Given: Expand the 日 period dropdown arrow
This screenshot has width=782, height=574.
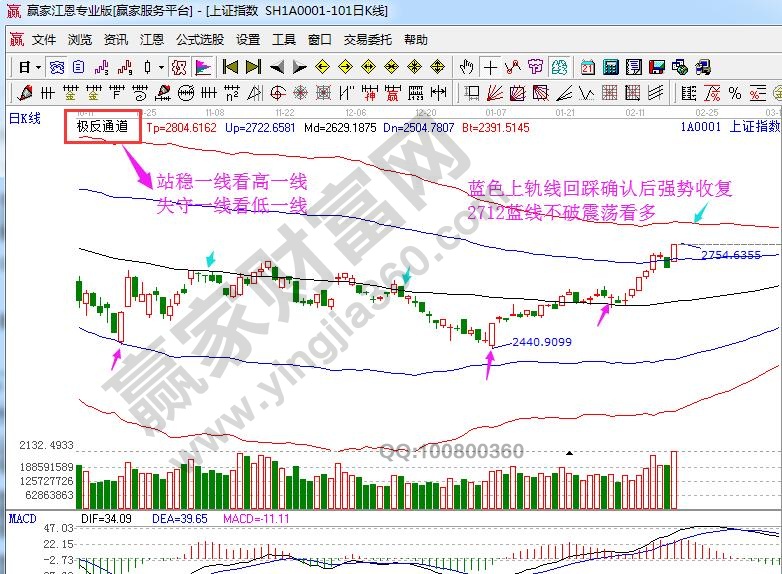Looking at the screenshot, I should click(x=38, y=68).
